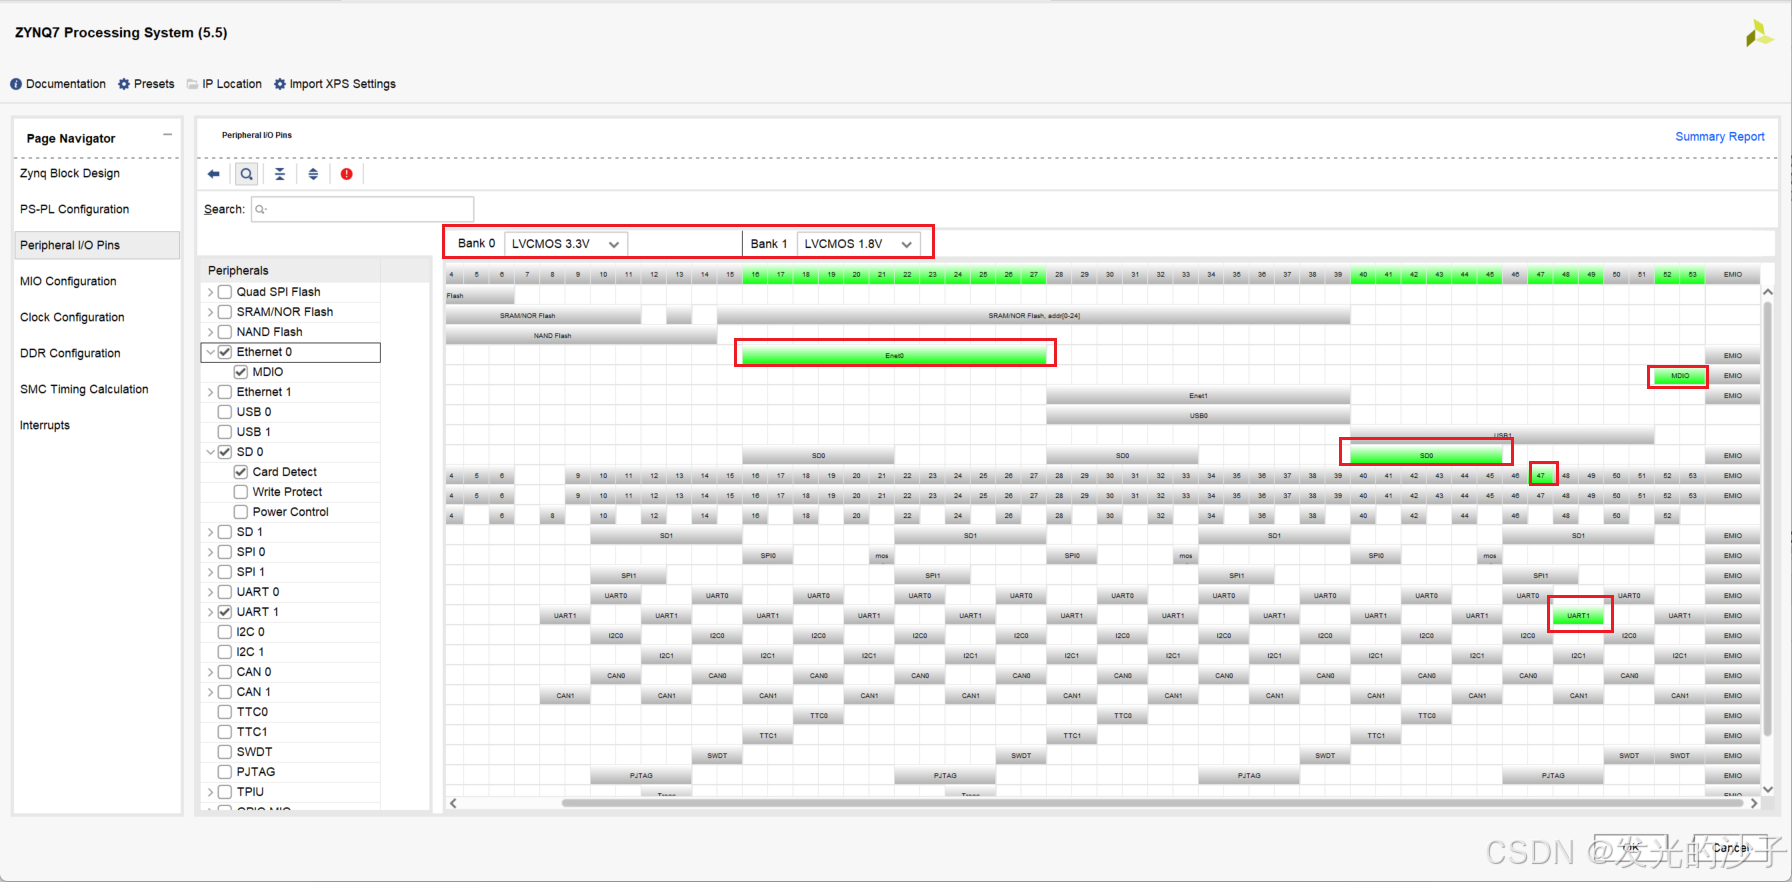Screen dimensions: 1792x882
Task: Expand the TPIU tree node
Action: click(210, 792)
